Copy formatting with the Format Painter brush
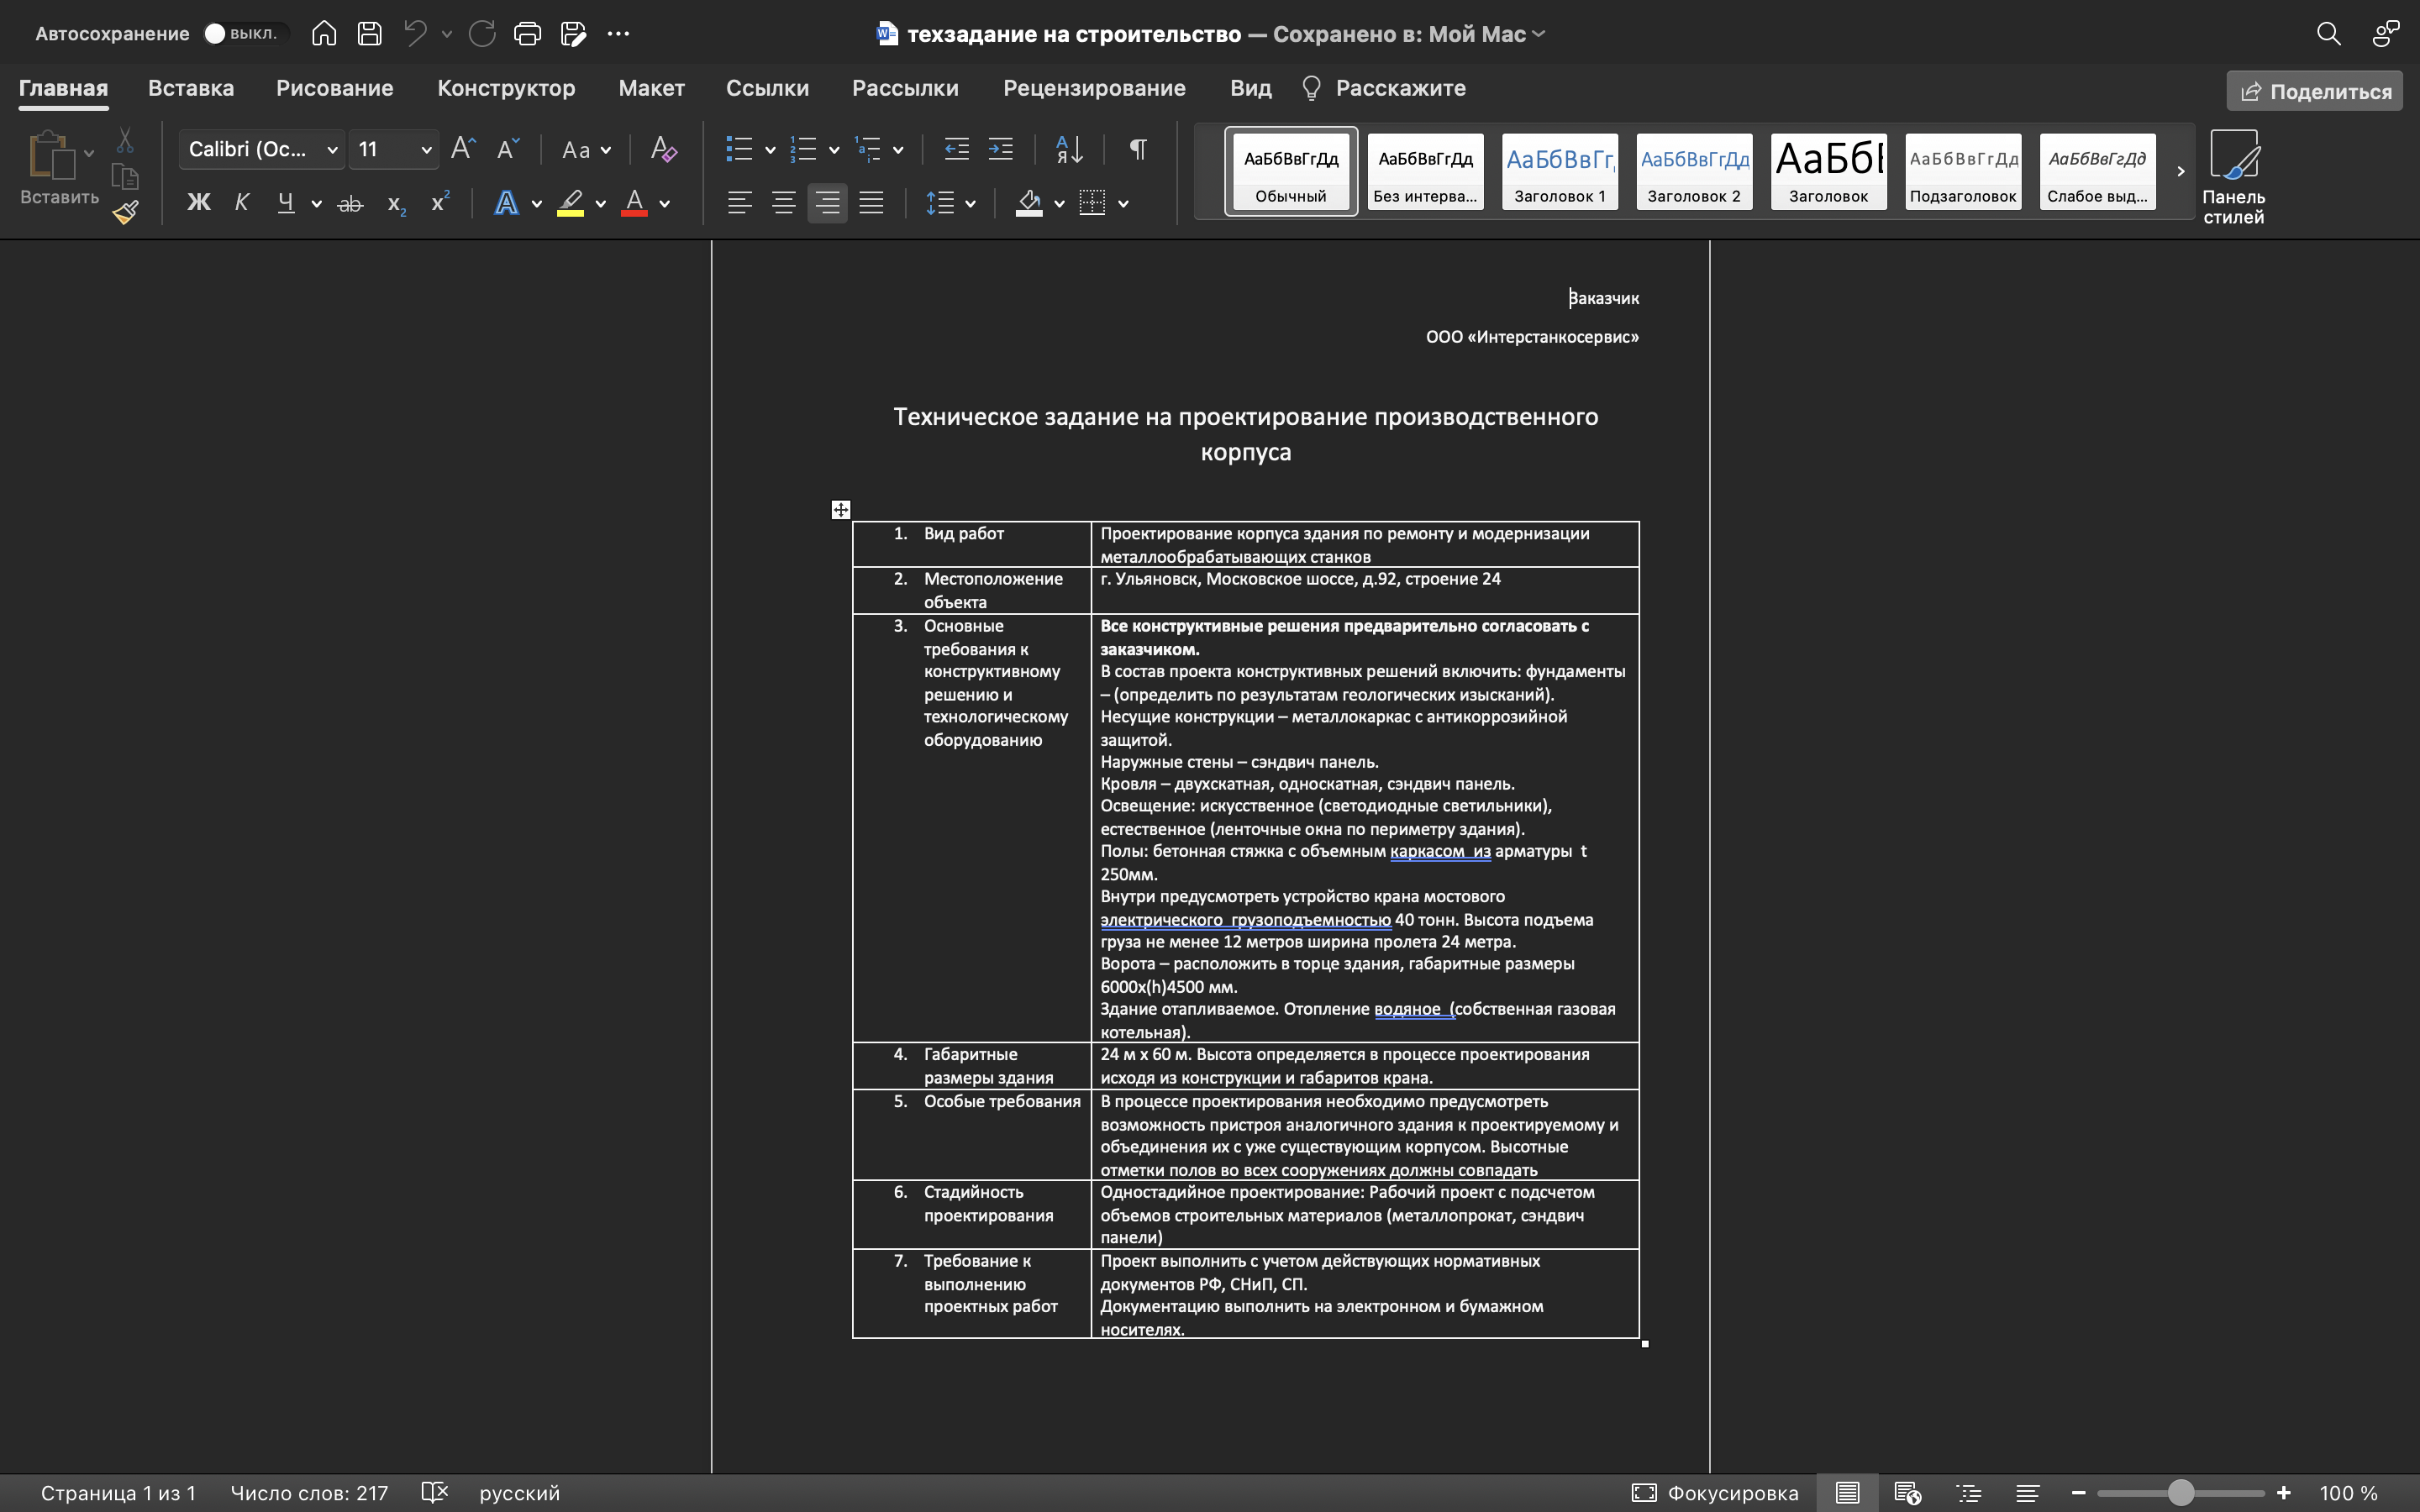 pos(125,212)
